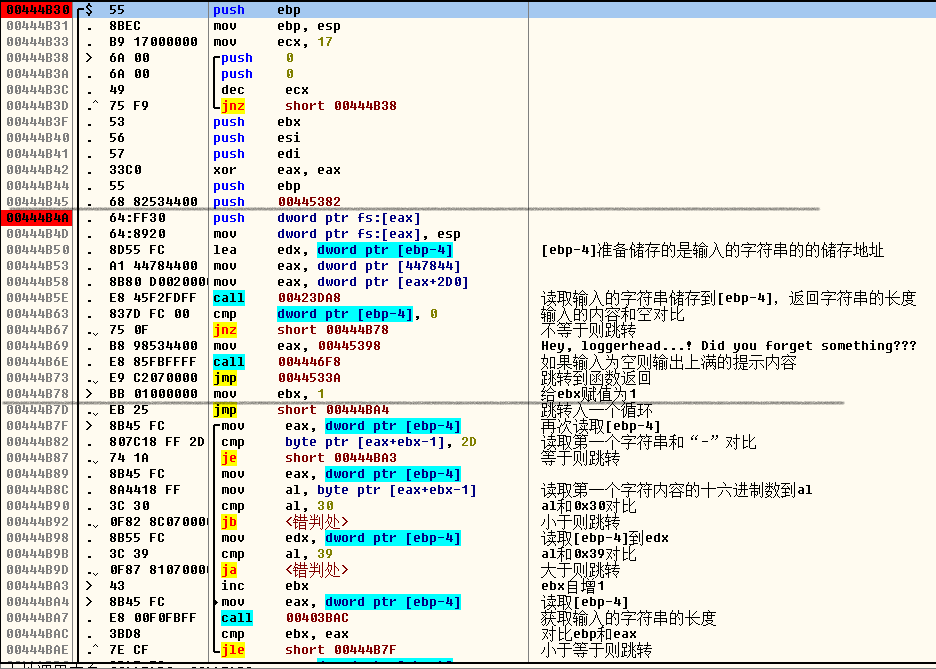Viewport: 936px width, 669px height.
Task: Select jle short 00444B7F instruction
Action: tap(309, 650)
